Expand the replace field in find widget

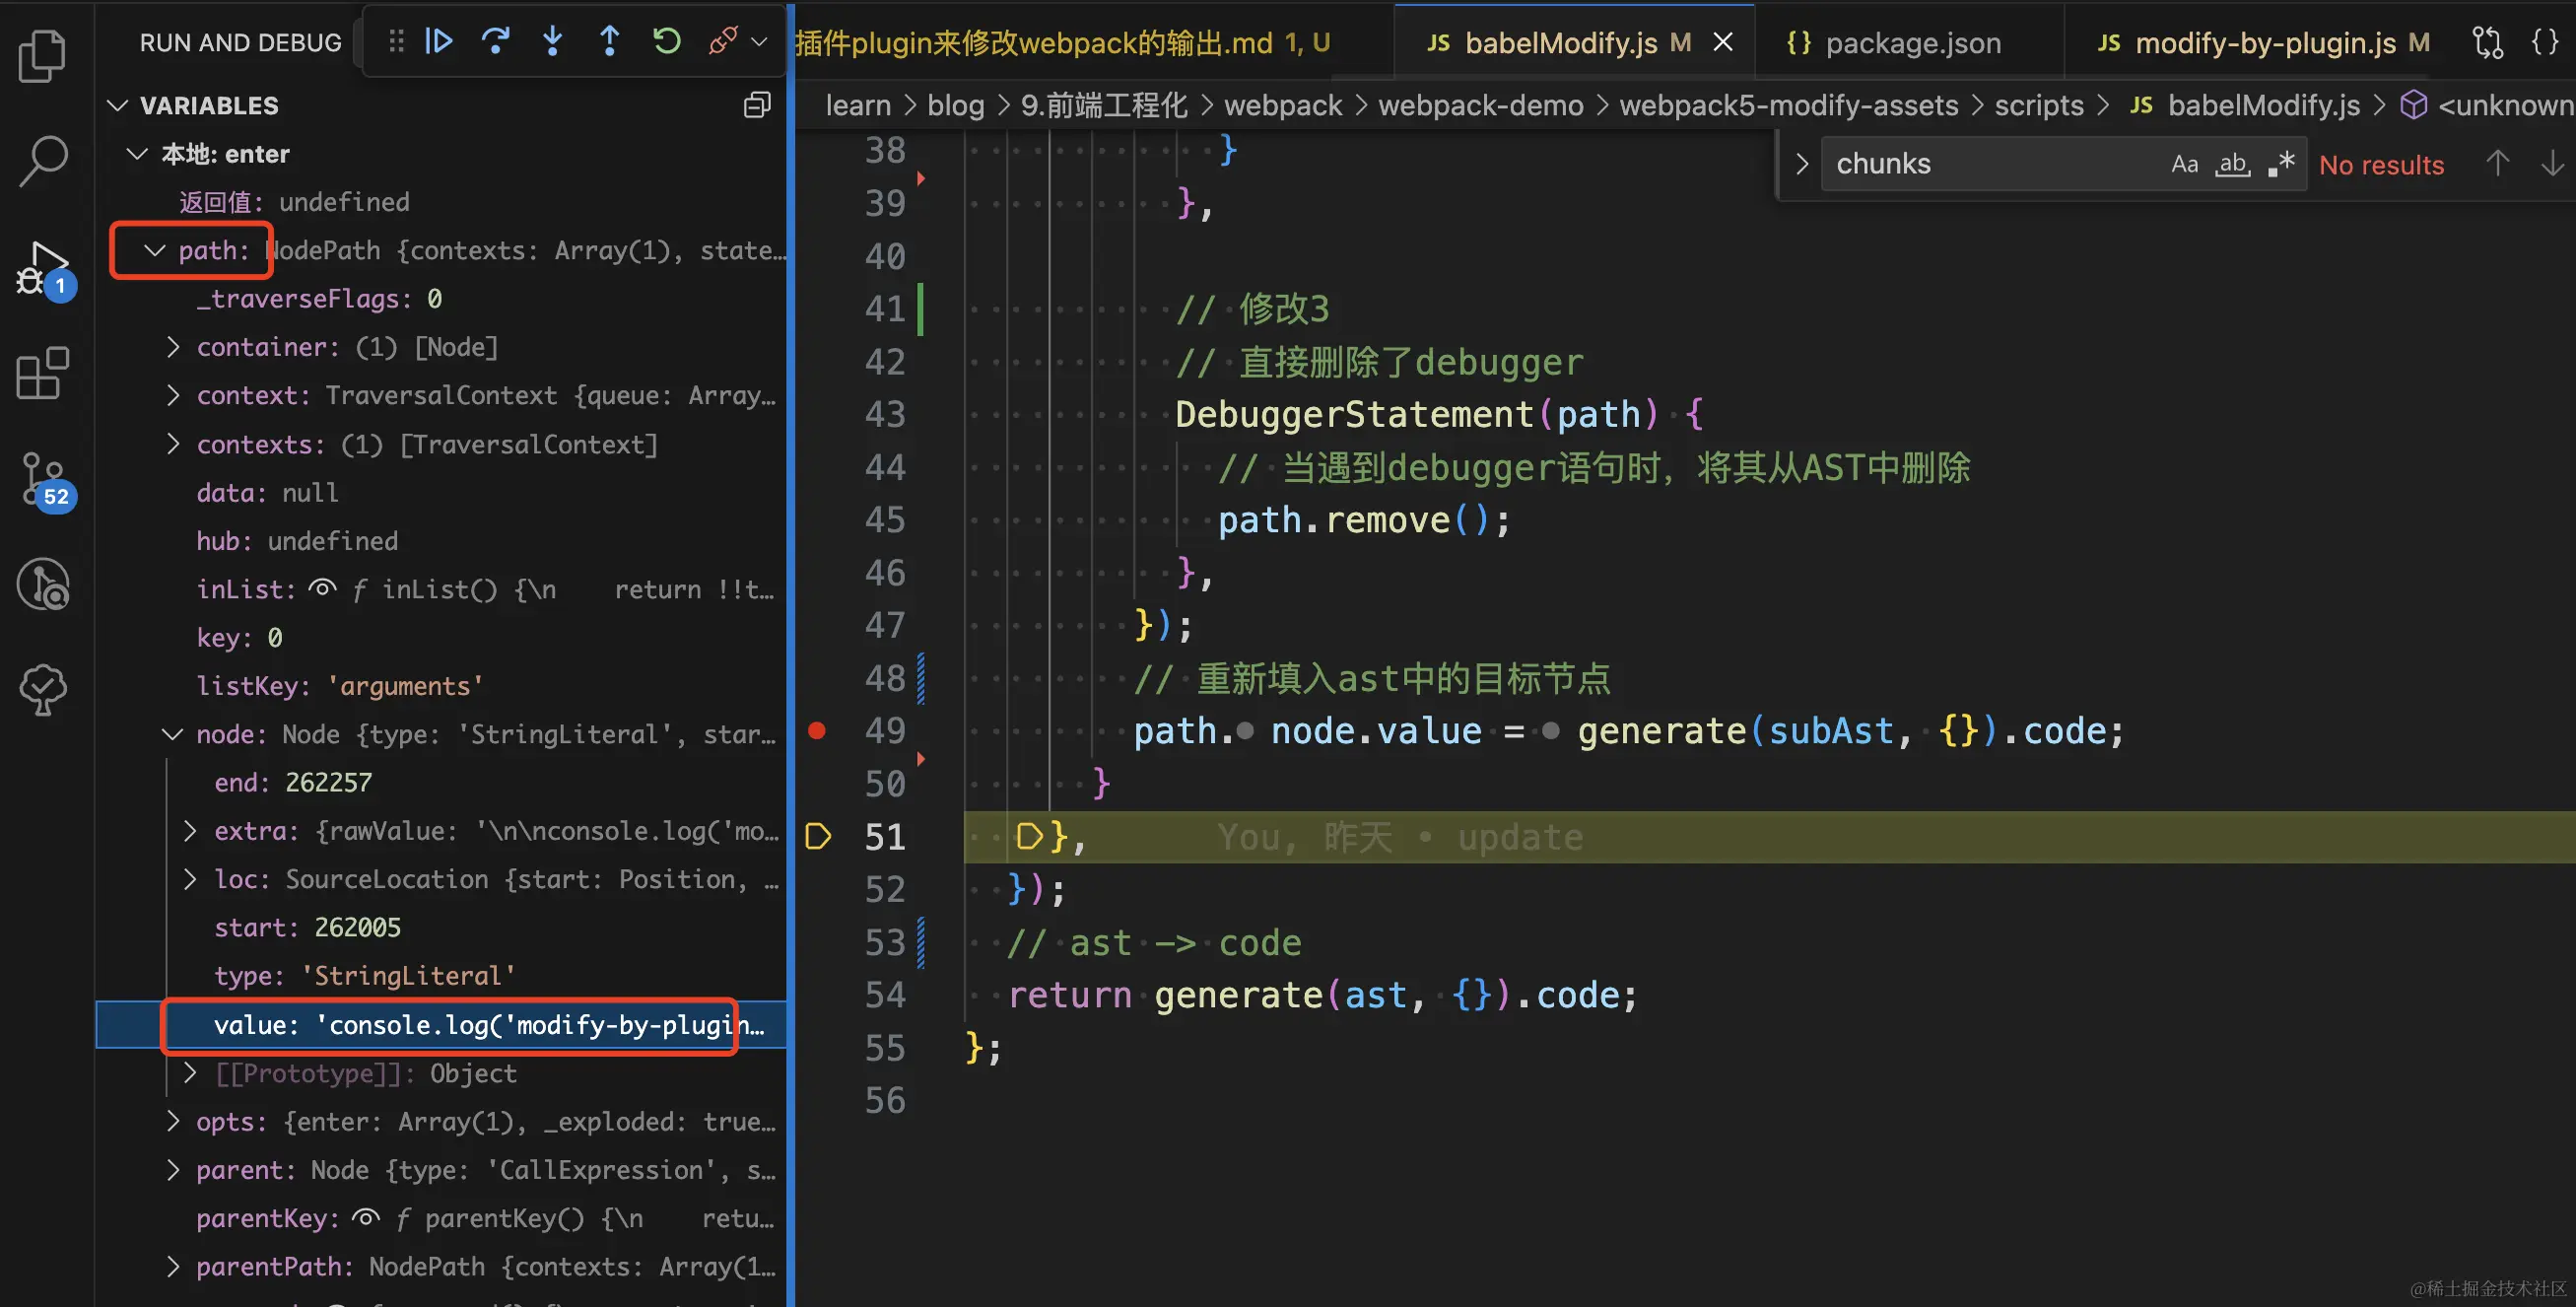(1801, 164)
